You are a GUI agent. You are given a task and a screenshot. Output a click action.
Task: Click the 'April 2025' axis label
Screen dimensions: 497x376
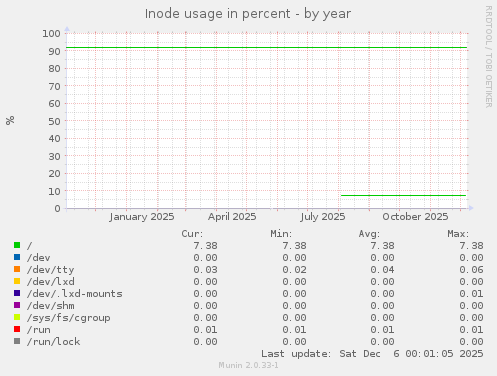point(232,217)
